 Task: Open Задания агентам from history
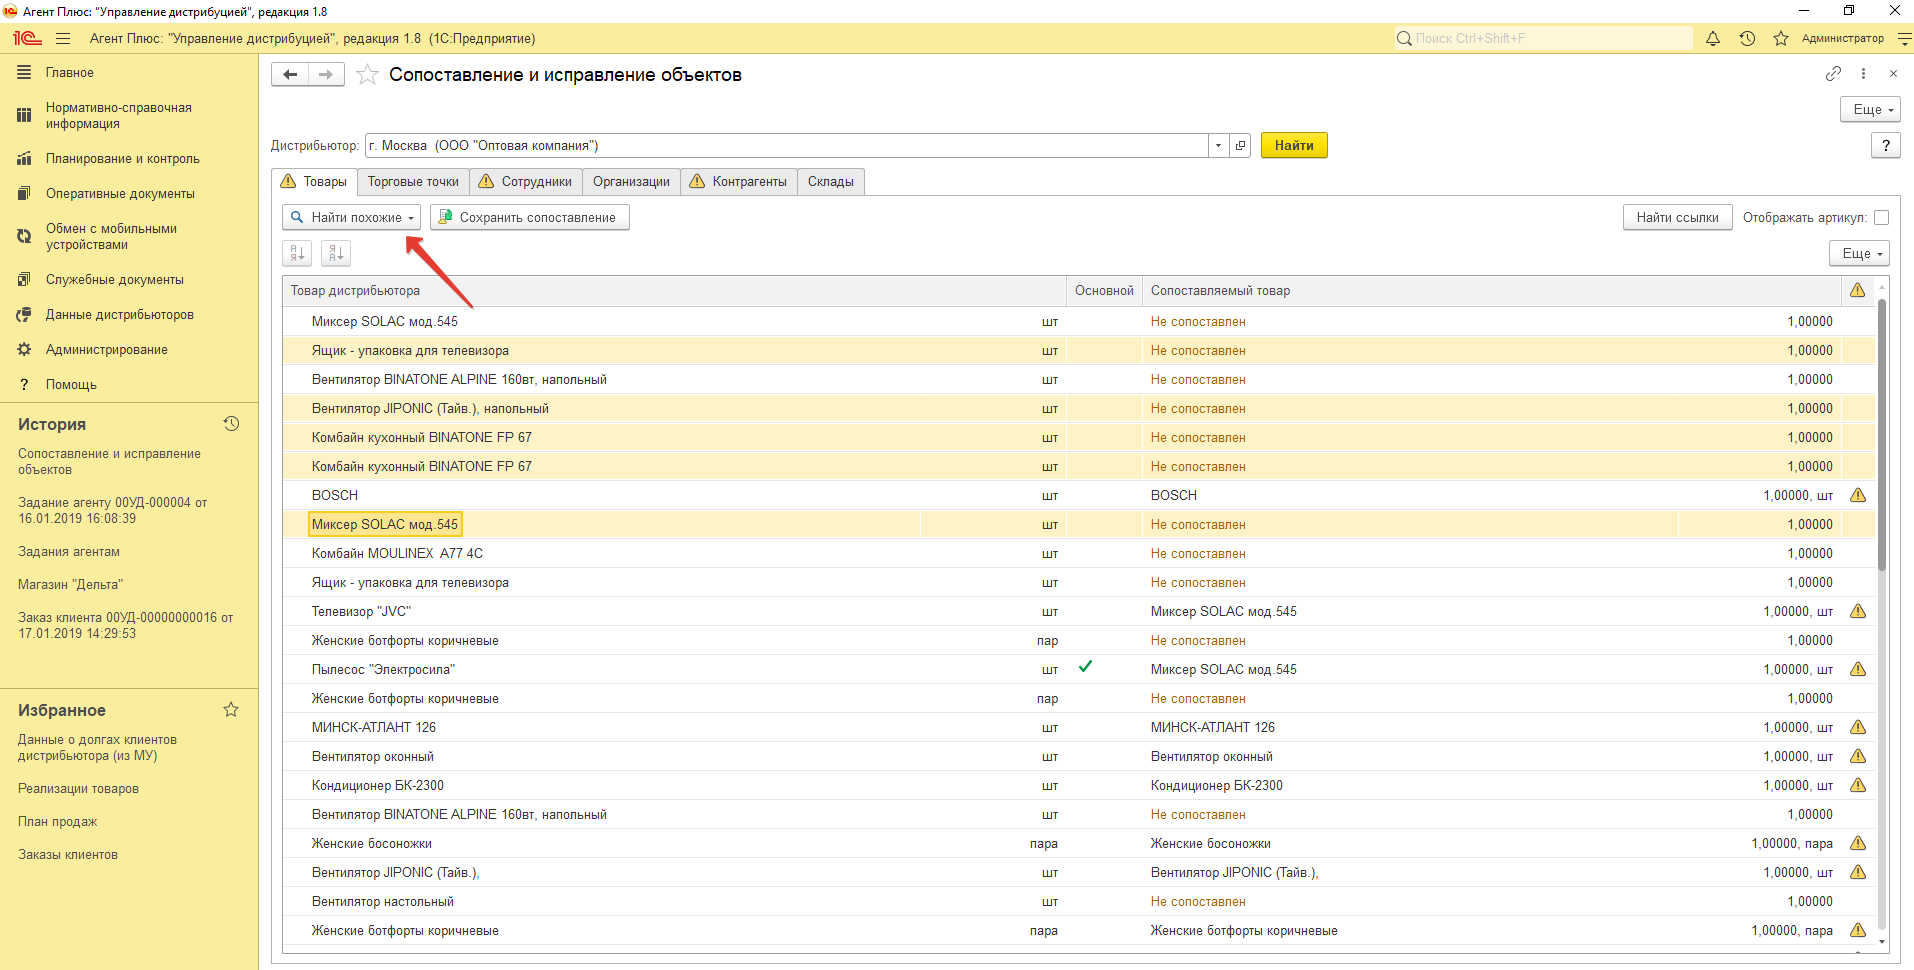pyautogui.click(x=69, y=551)
